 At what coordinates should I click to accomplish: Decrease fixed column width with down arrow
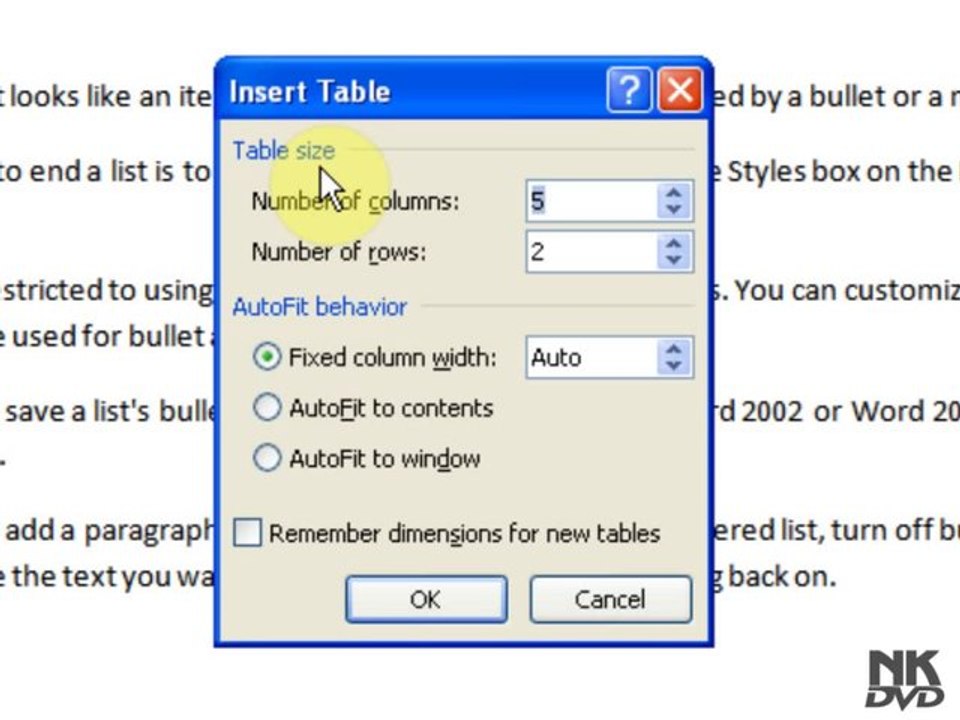tap(674, 366)
